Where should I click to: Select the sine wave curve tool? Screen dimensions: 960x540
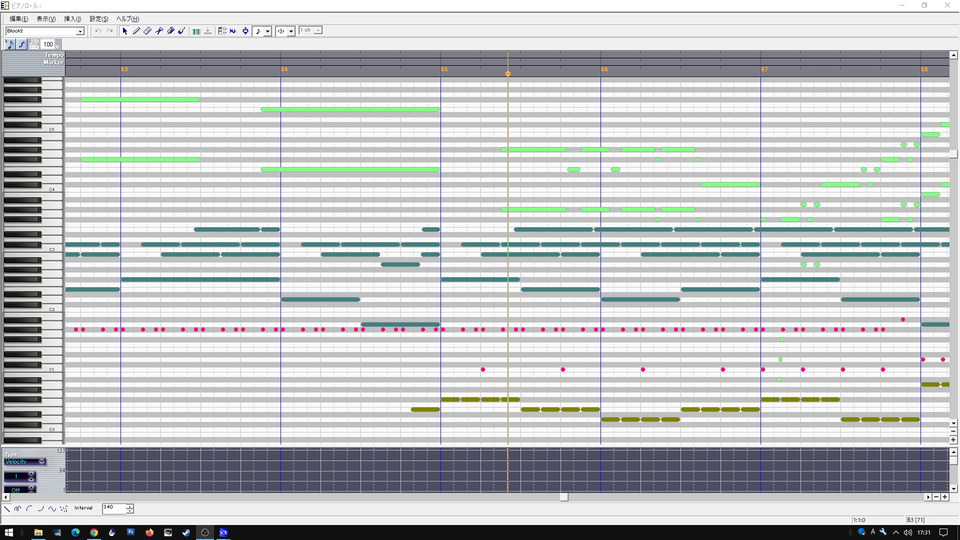52,509
